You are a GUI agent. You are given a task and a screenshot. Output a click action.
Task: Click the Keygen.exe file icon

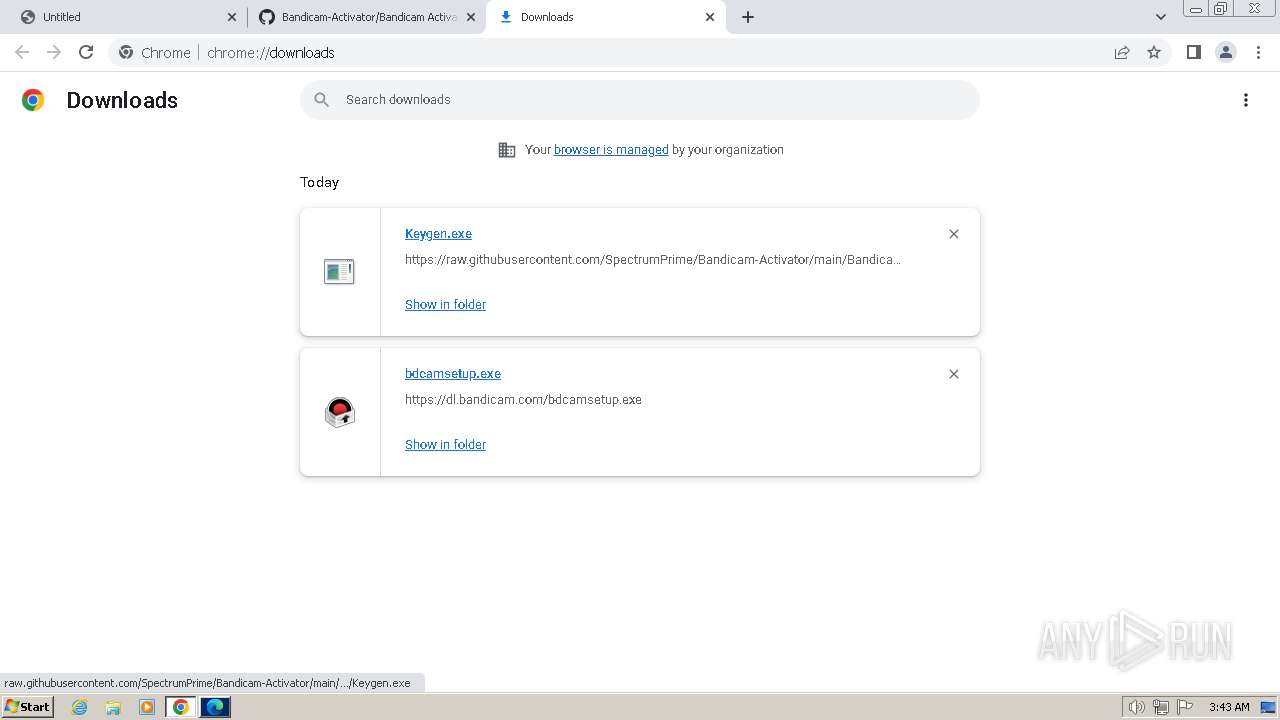tap(339, 271)
